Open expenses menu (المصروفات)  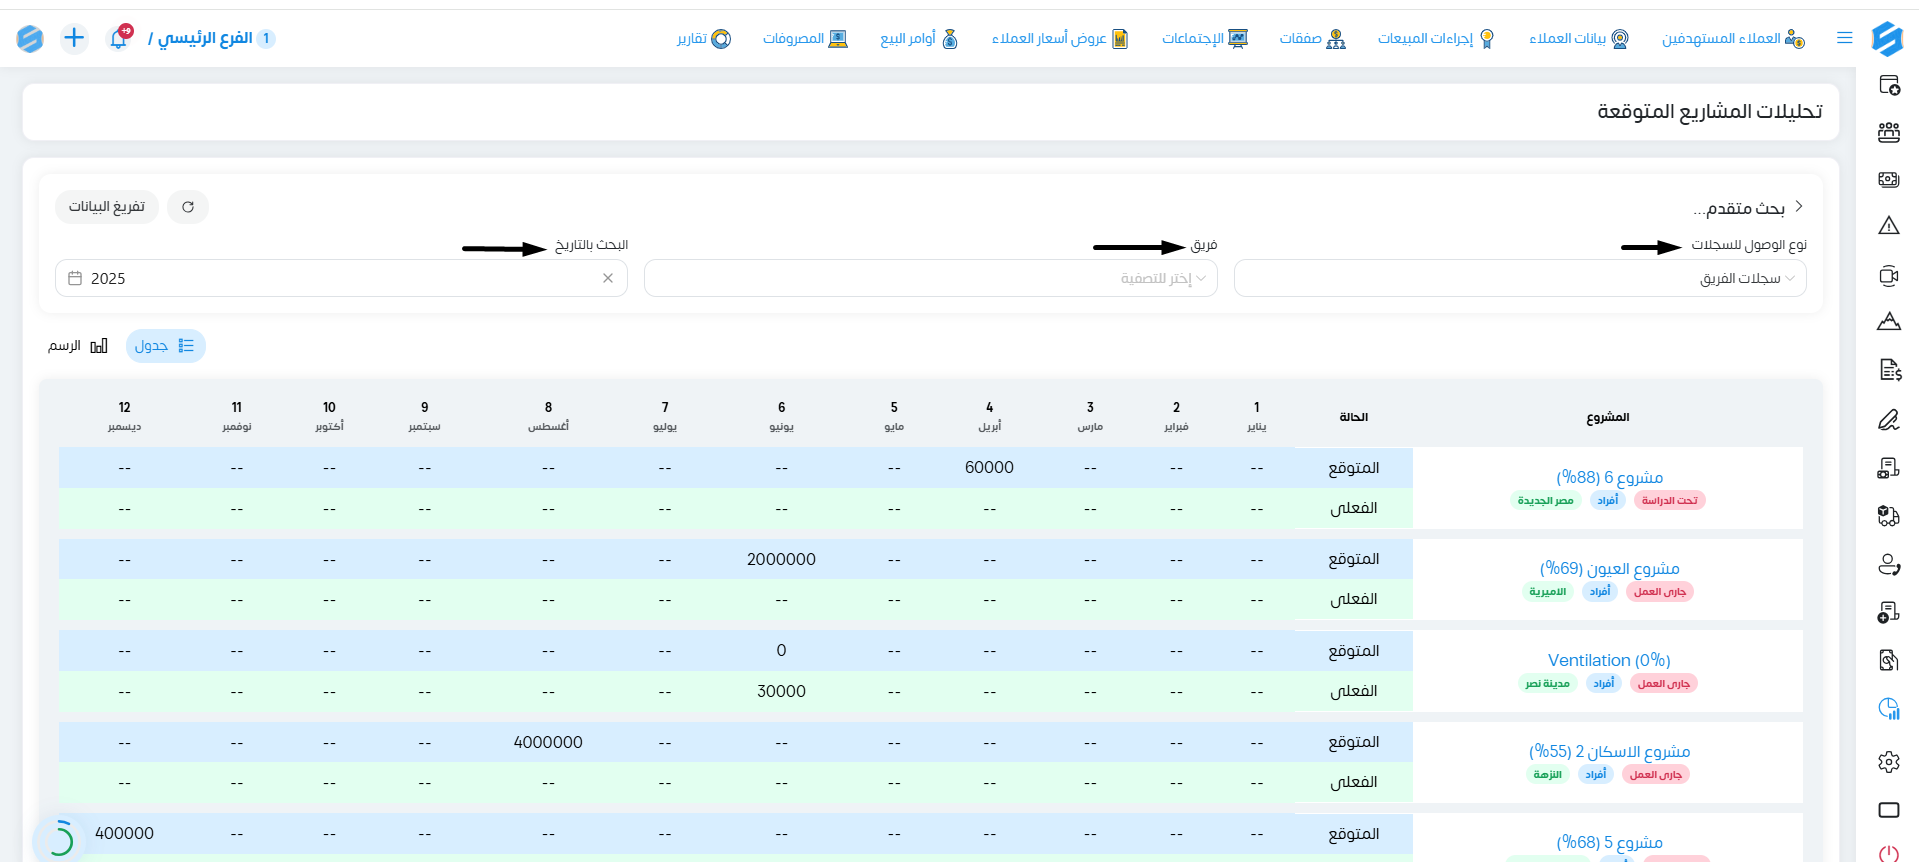coord(805,38)
